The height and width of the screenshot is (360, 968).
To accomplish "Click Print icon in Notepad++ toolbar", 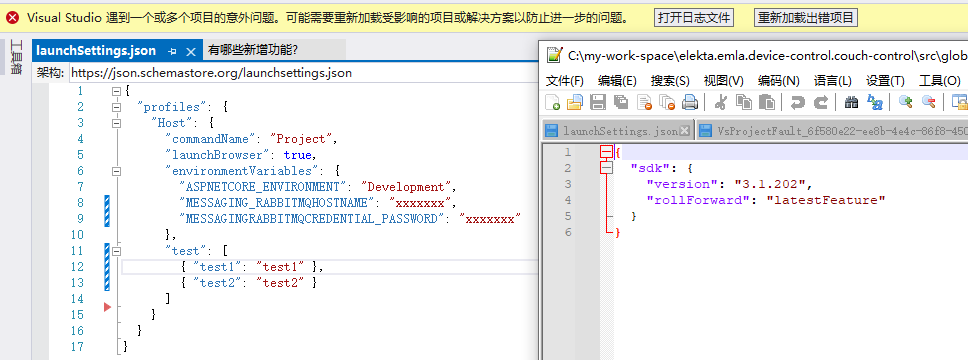I will coord(690,103).
